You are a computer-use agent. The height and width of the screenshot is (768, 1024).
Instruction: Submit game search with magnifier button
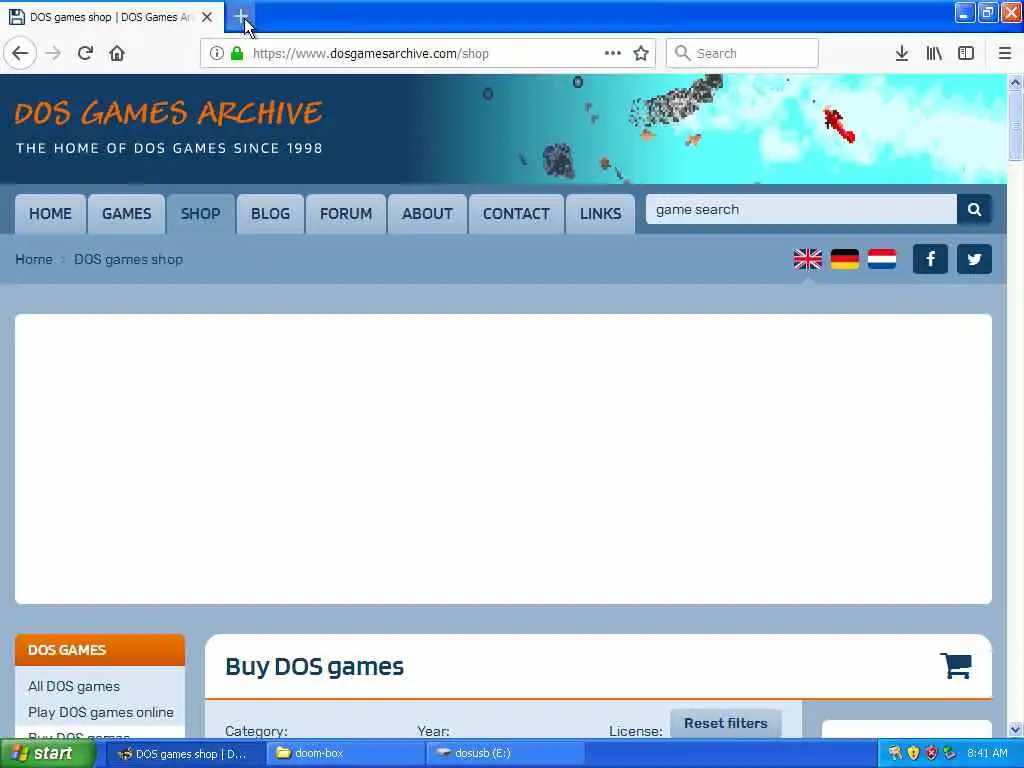tap(974, 210)
